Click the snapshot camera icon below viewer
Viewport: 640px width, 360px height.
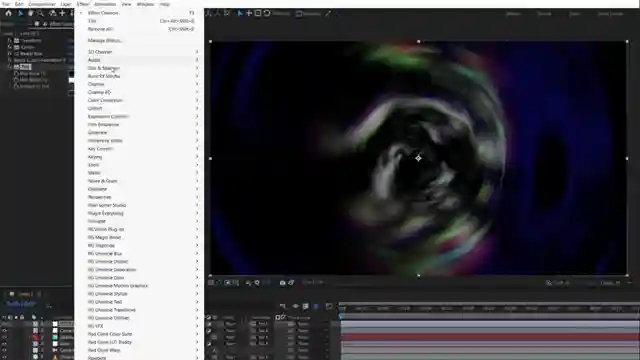click(x=282, y=282)
